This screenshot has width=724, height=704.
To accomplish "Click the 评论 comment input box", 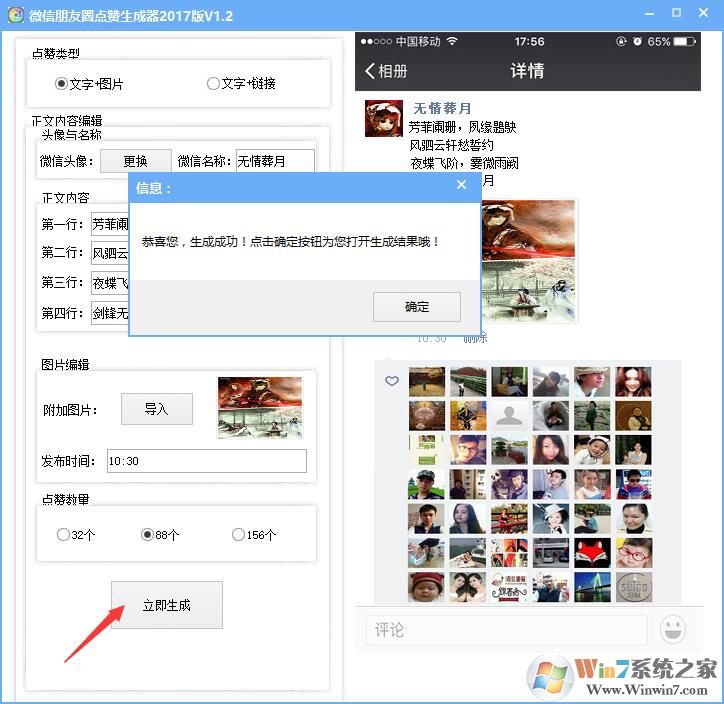I will pos(507,630).
